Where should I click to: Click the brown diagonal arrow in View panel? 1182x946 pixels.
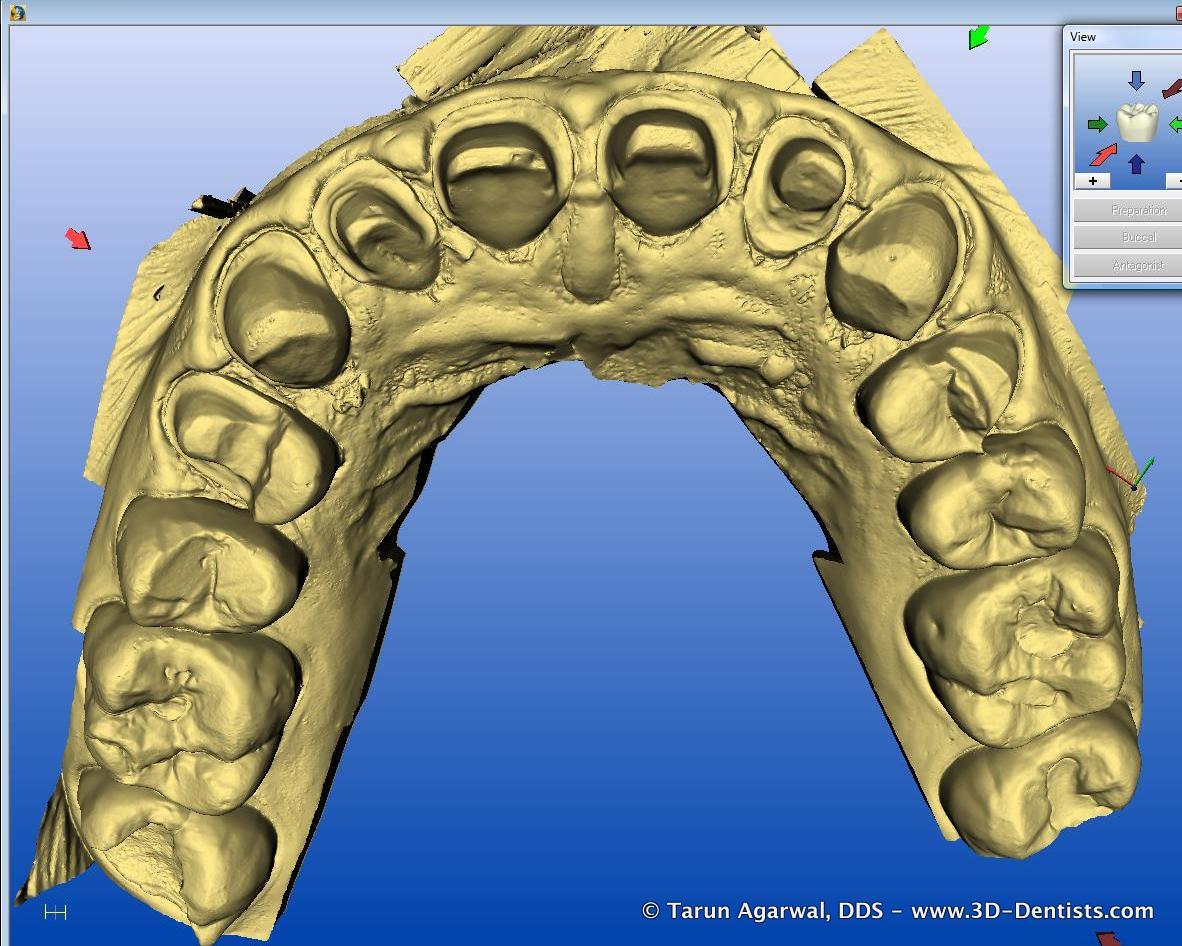(1172, 89)
